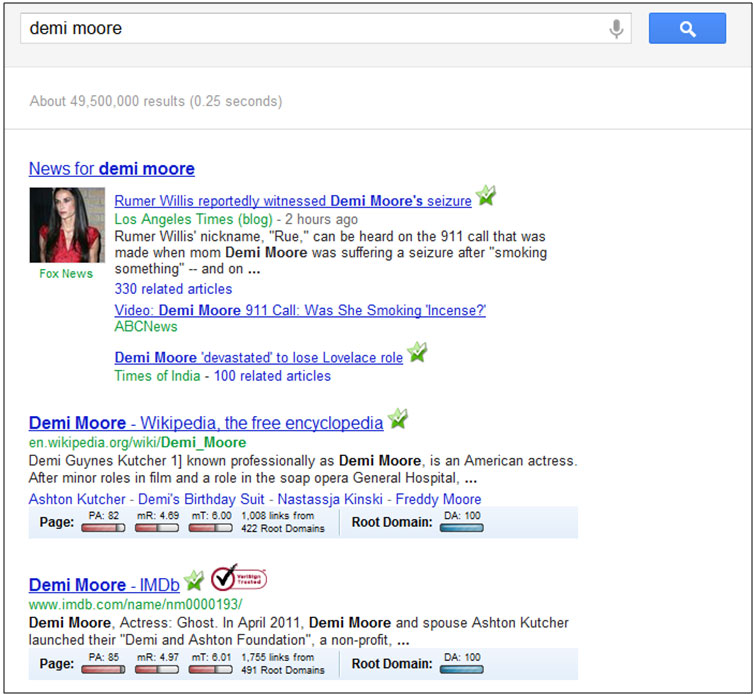Click the en.wikipedia.org/wiki/Demi_Moore URL text
This screenshot has height=694, width=754.
click(138, 442)
